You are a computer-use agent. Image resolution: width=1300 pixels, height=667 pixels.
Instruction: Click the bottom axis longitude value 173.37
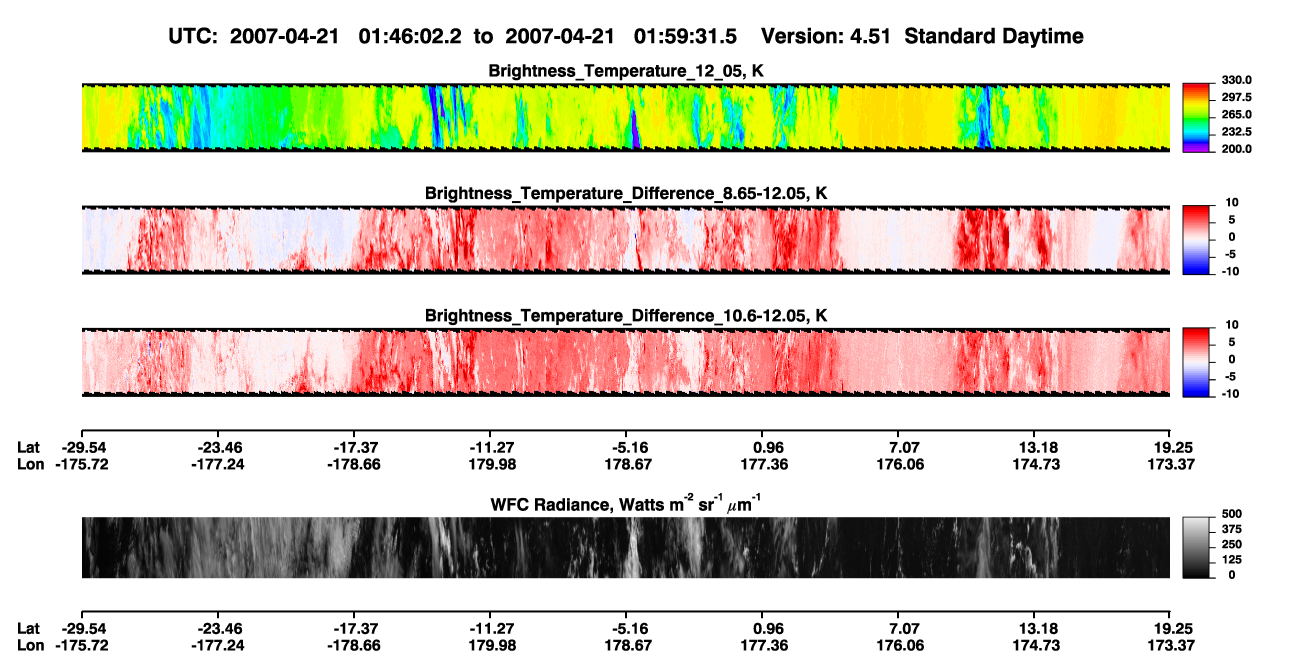pyautogui.click(x=1172, y=646)
